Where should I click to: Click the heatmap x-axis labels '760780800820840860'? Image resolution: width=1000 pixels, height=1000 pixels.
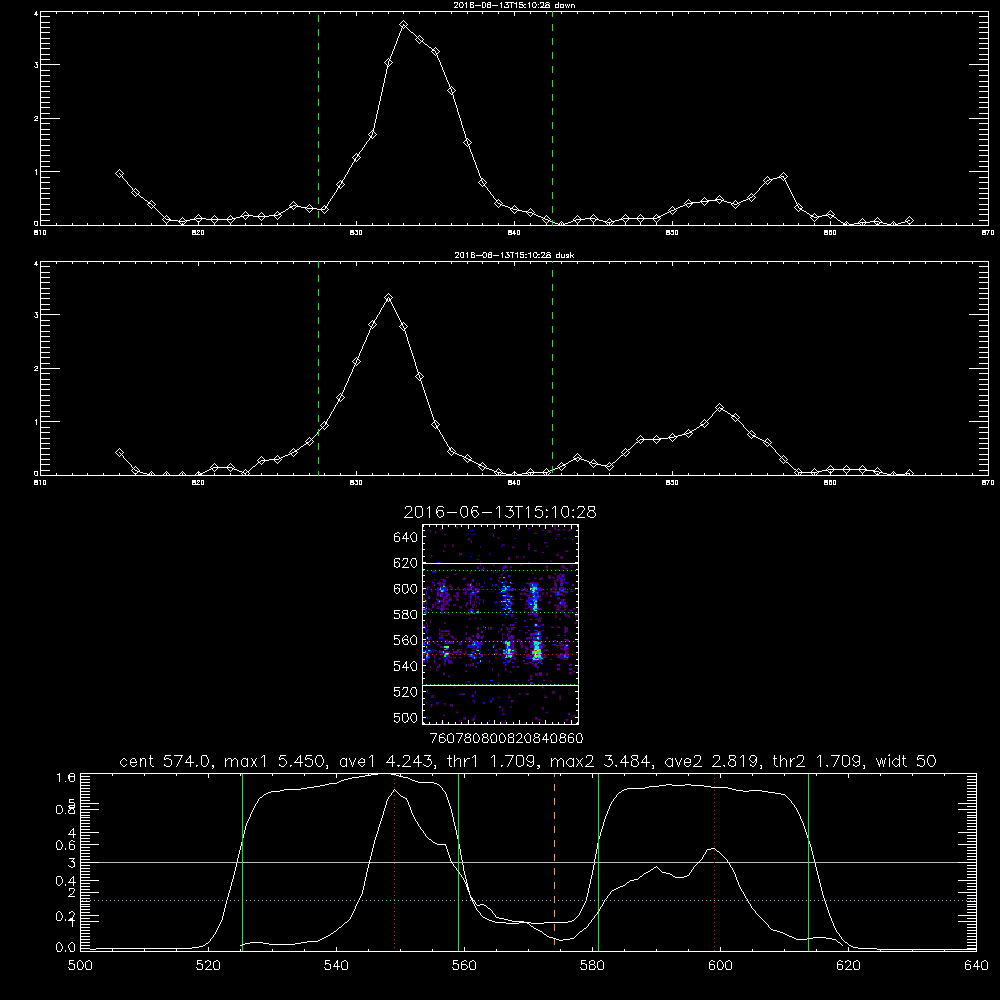[x=507, y=739]
